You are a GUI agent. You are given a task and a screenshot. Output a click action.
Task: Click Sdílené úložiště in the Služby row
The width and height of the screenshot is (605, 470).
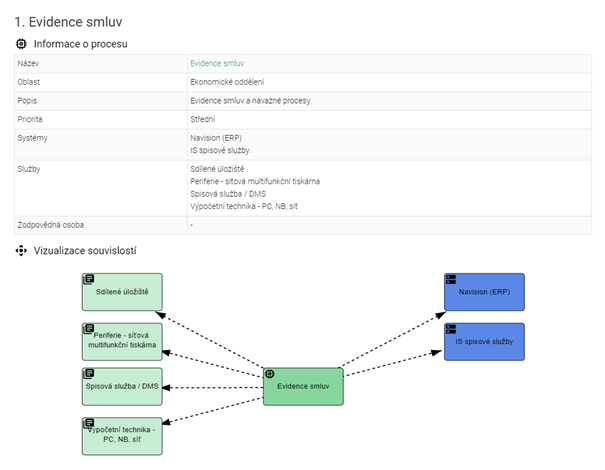[217, 169]
